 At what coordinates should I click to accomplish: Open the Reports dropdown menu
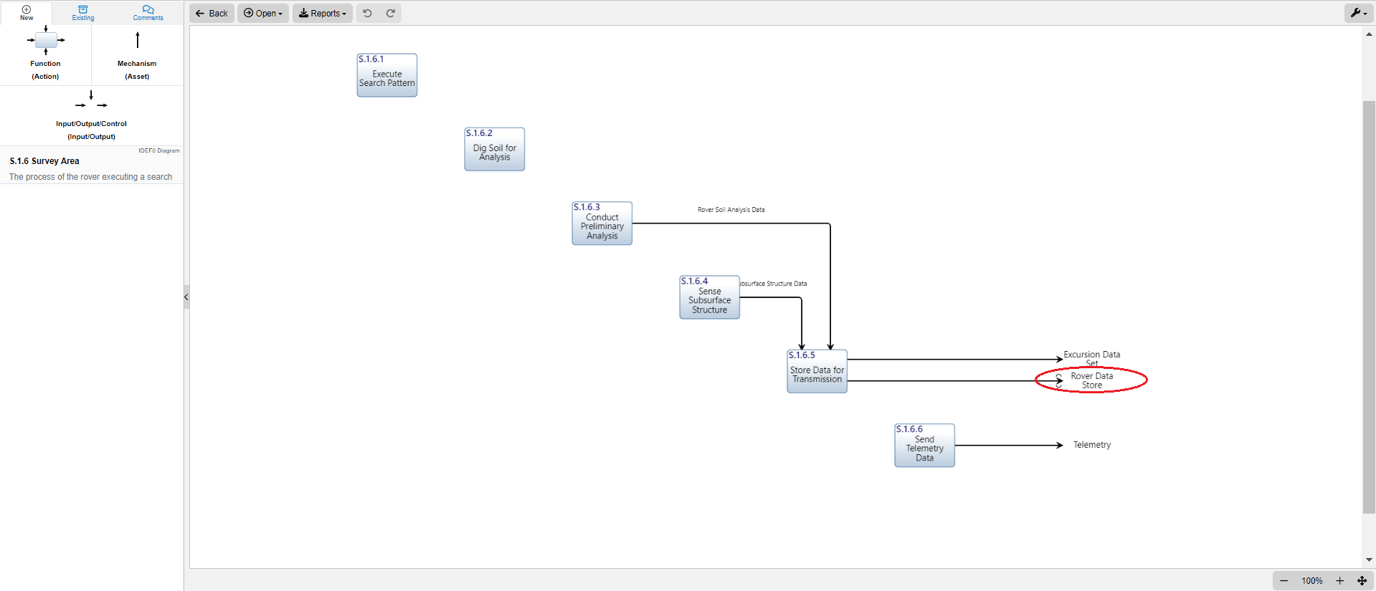coord(322,13)
